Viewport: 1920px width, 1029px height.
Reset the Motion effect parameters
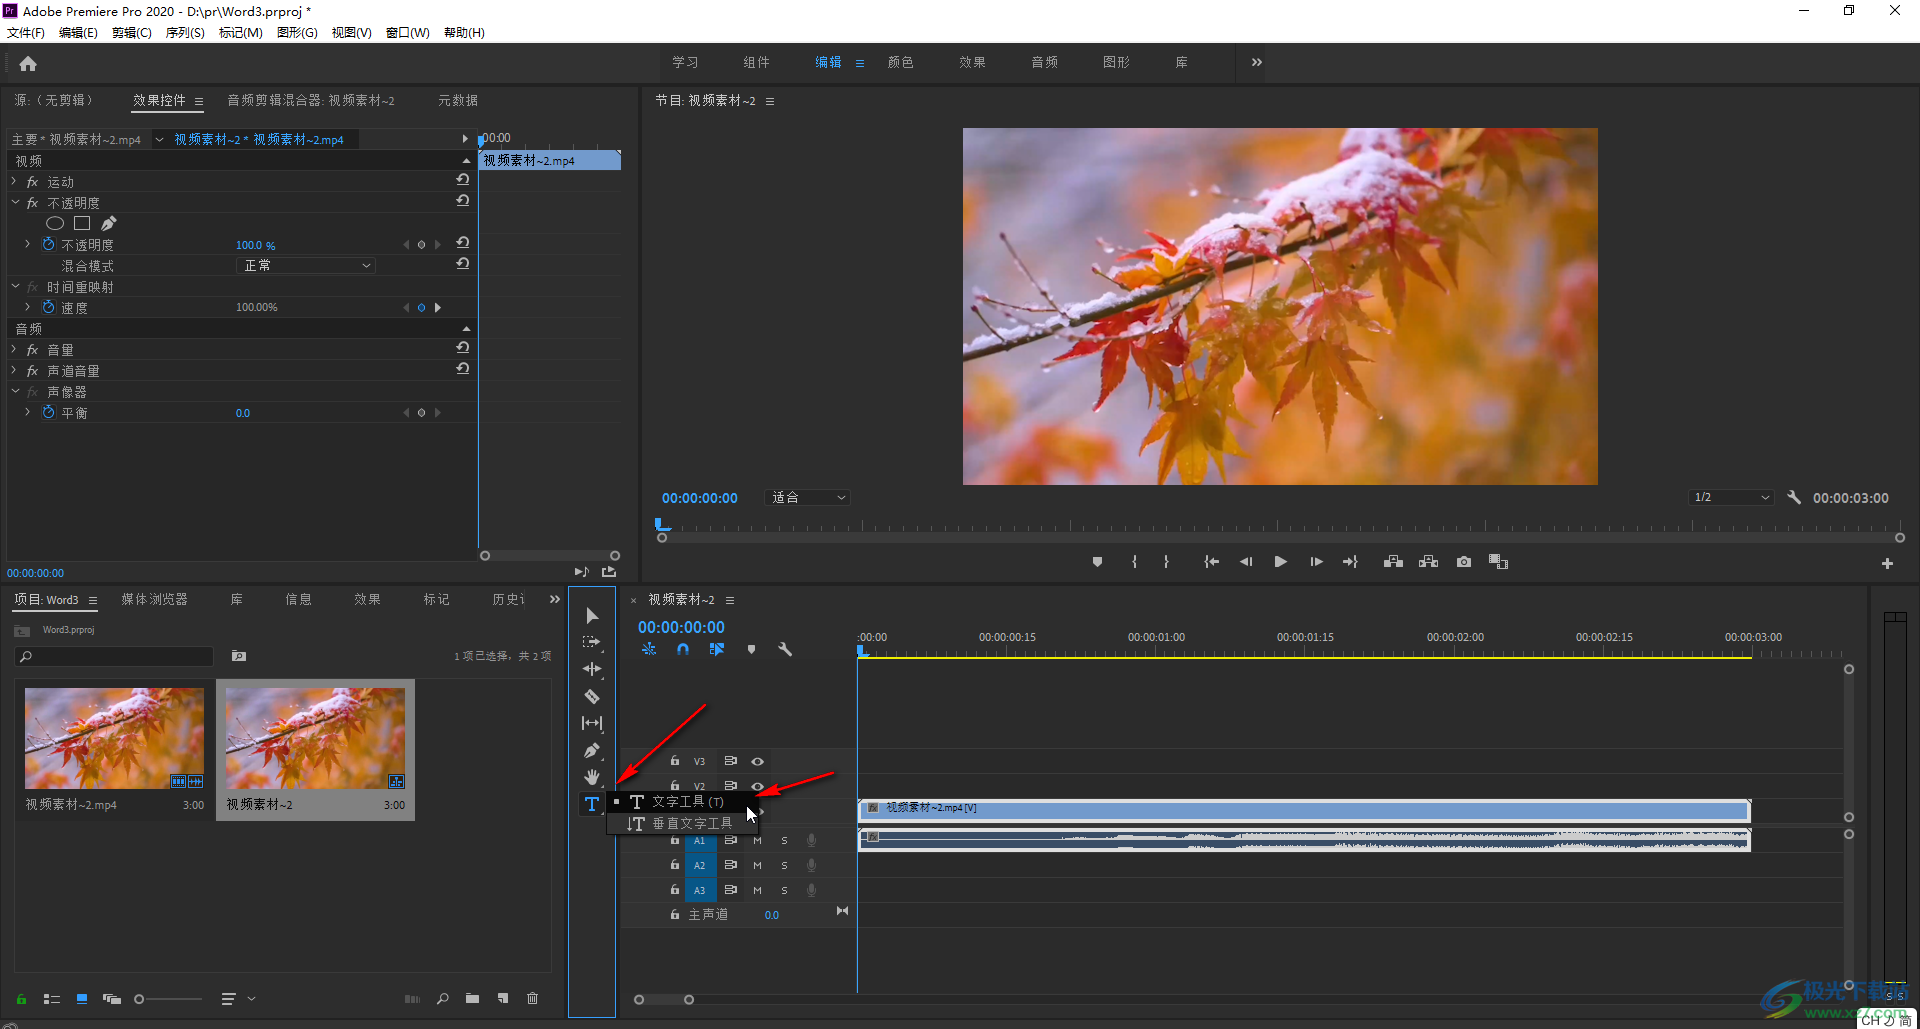pos(463,180)
